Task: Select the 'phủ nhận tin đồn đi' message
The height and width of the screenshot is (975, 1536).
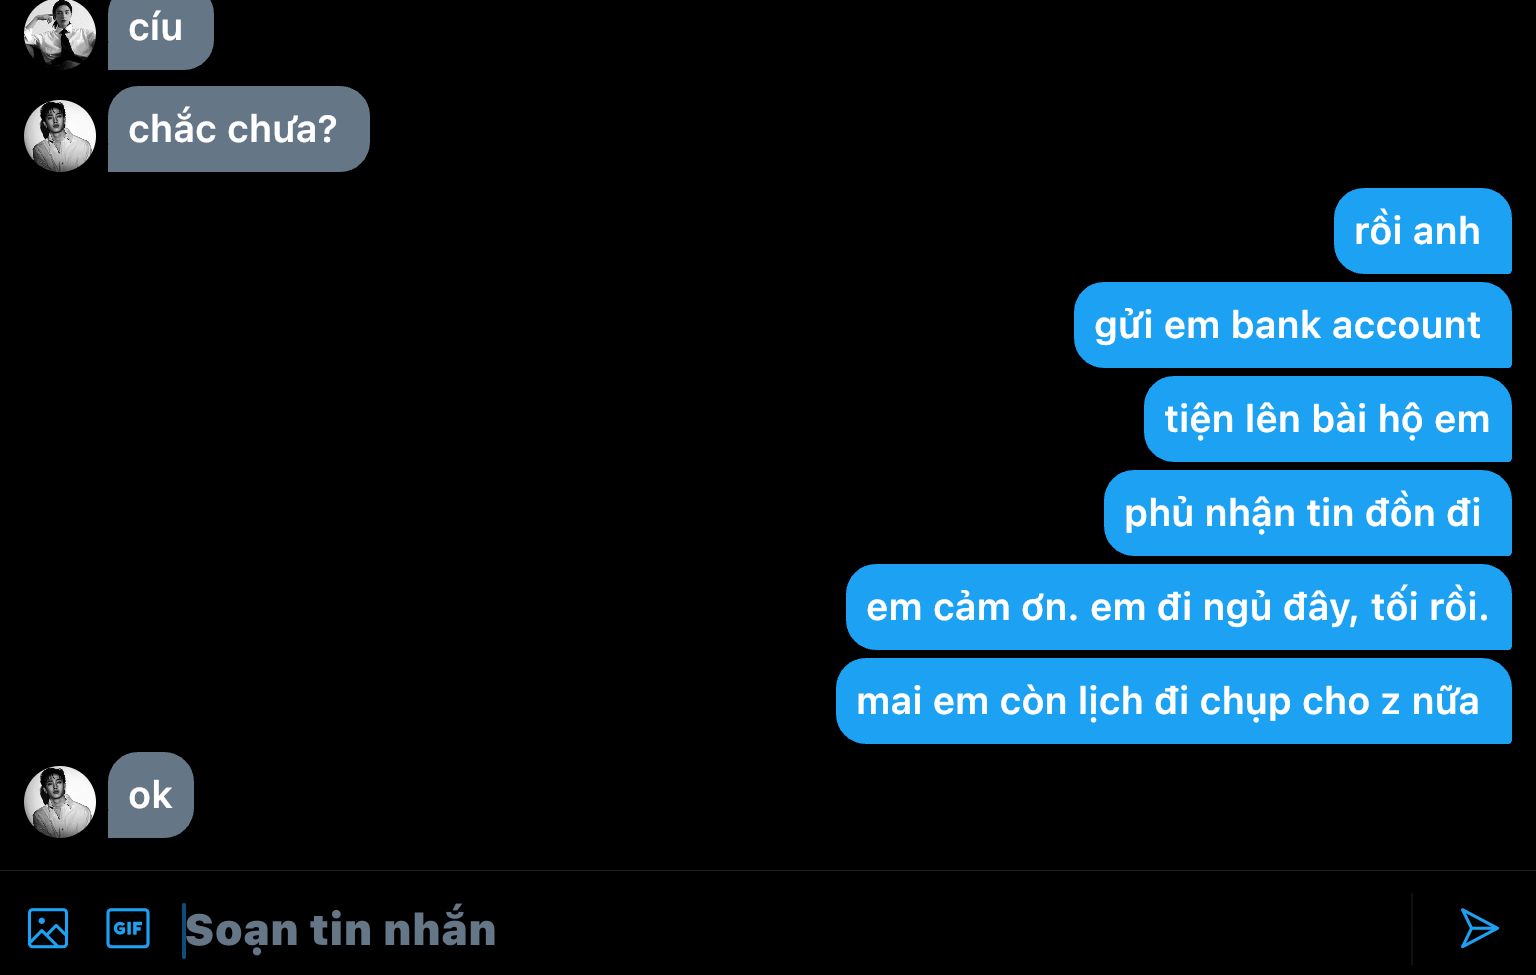Action: 1308,513
